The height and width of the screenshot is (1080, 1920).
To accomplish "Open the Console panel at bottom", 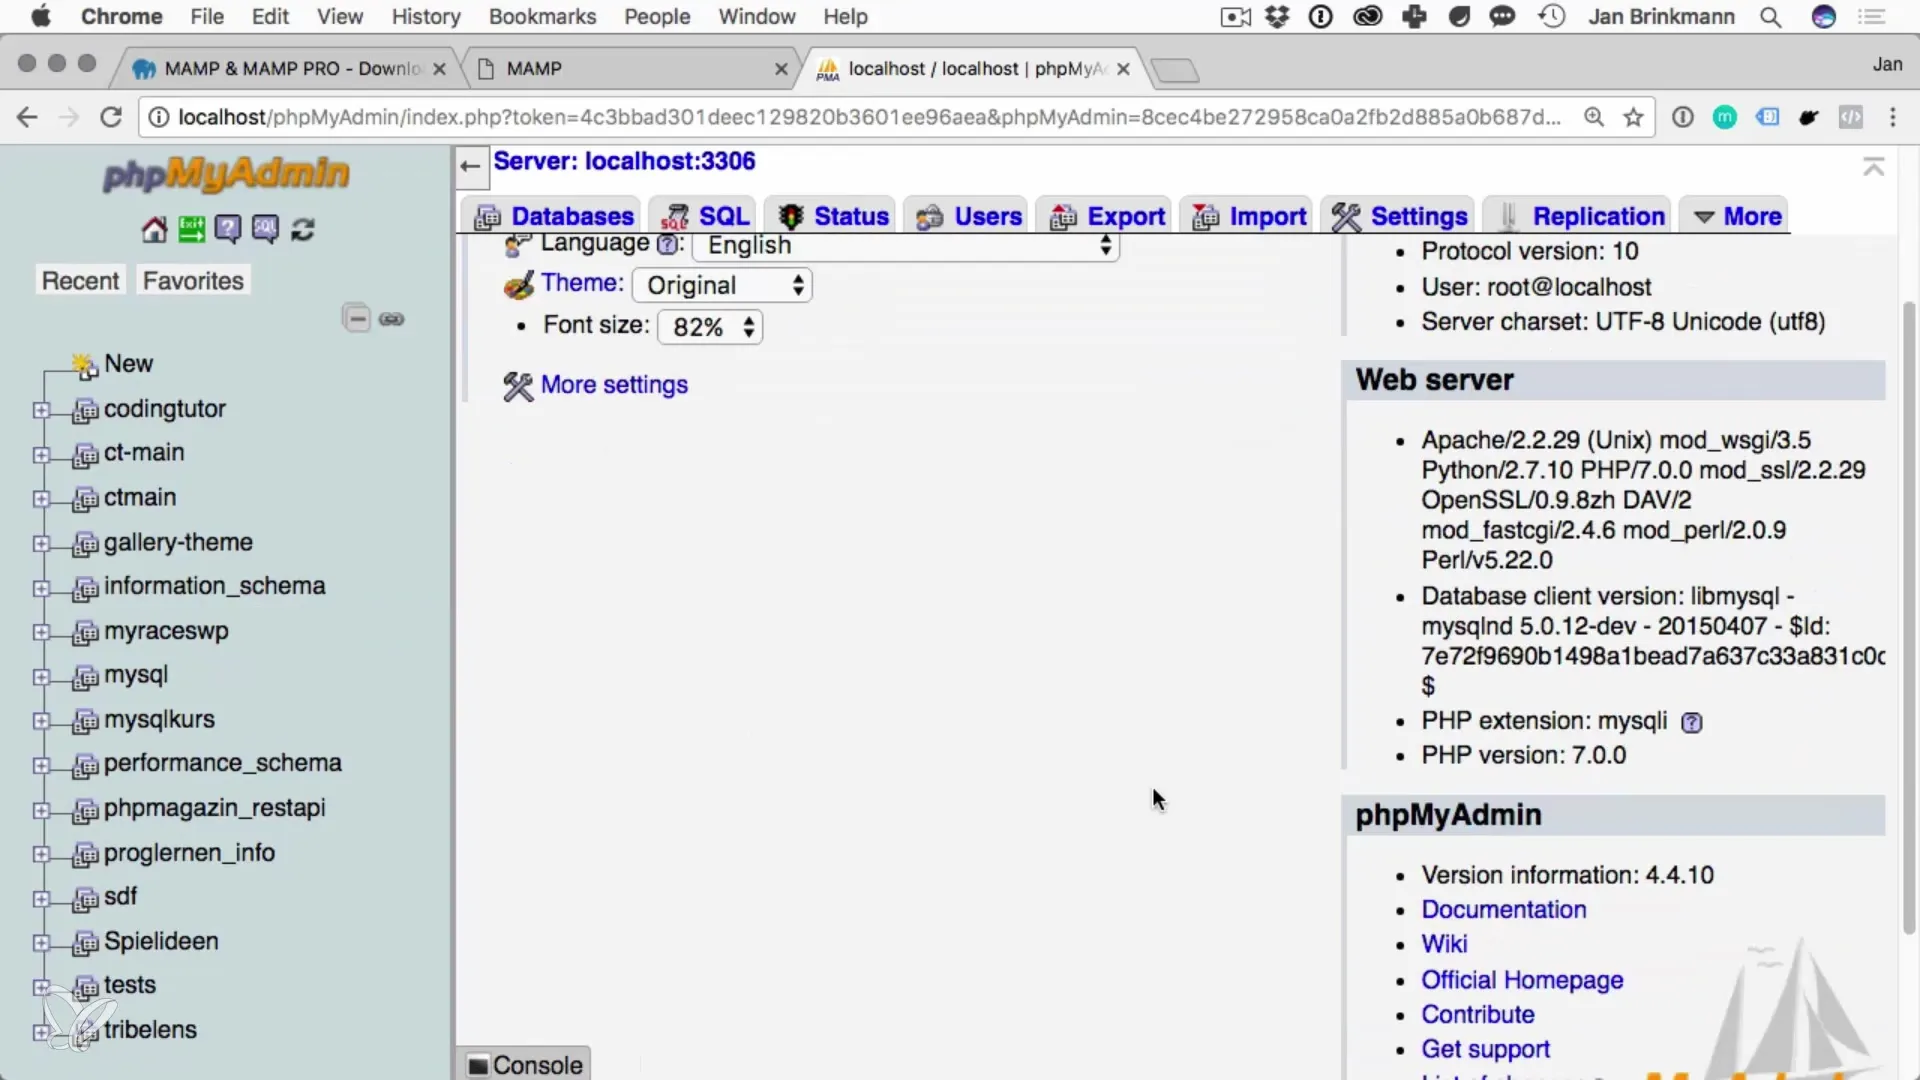I will [x=525, y=1065].
